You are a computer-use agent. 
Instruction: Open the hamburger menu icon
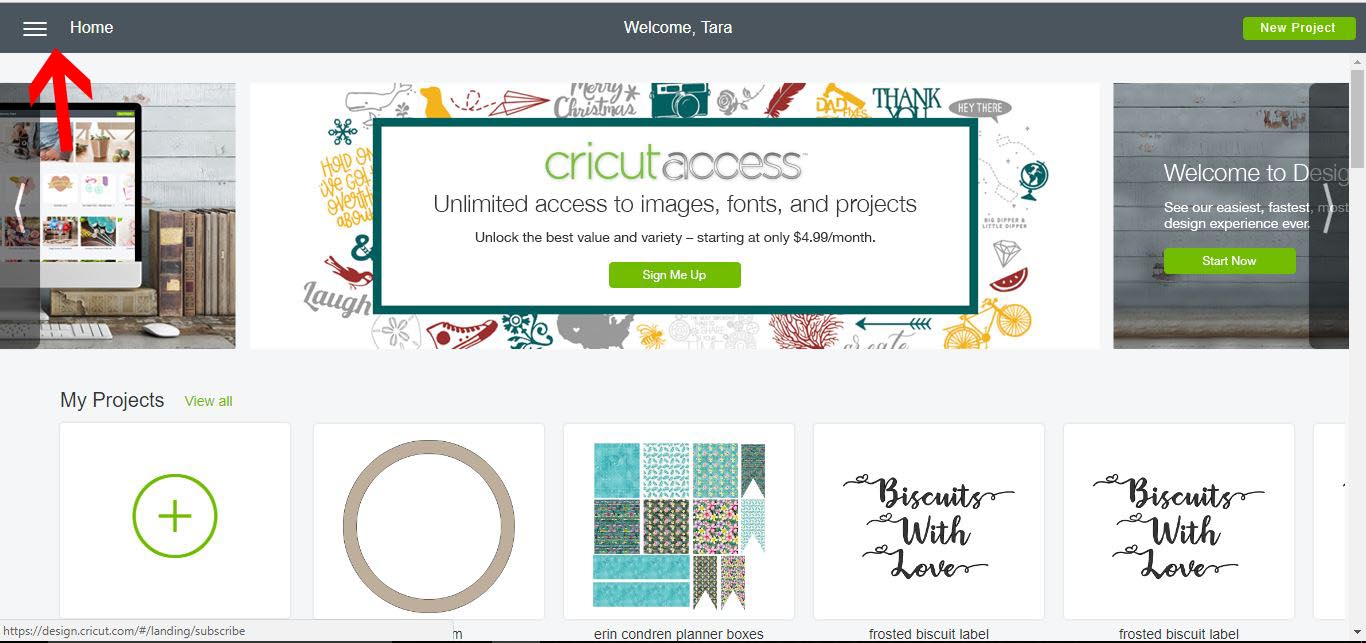tap(35, 29)
